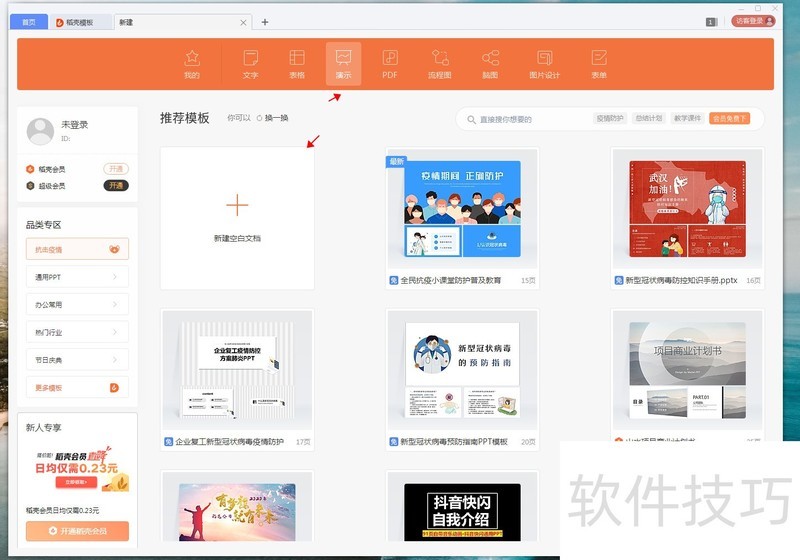800x560 pixels.
Task: Click free badge on 新型冠状病毒预防指南 template
Action: pos(394,442)
